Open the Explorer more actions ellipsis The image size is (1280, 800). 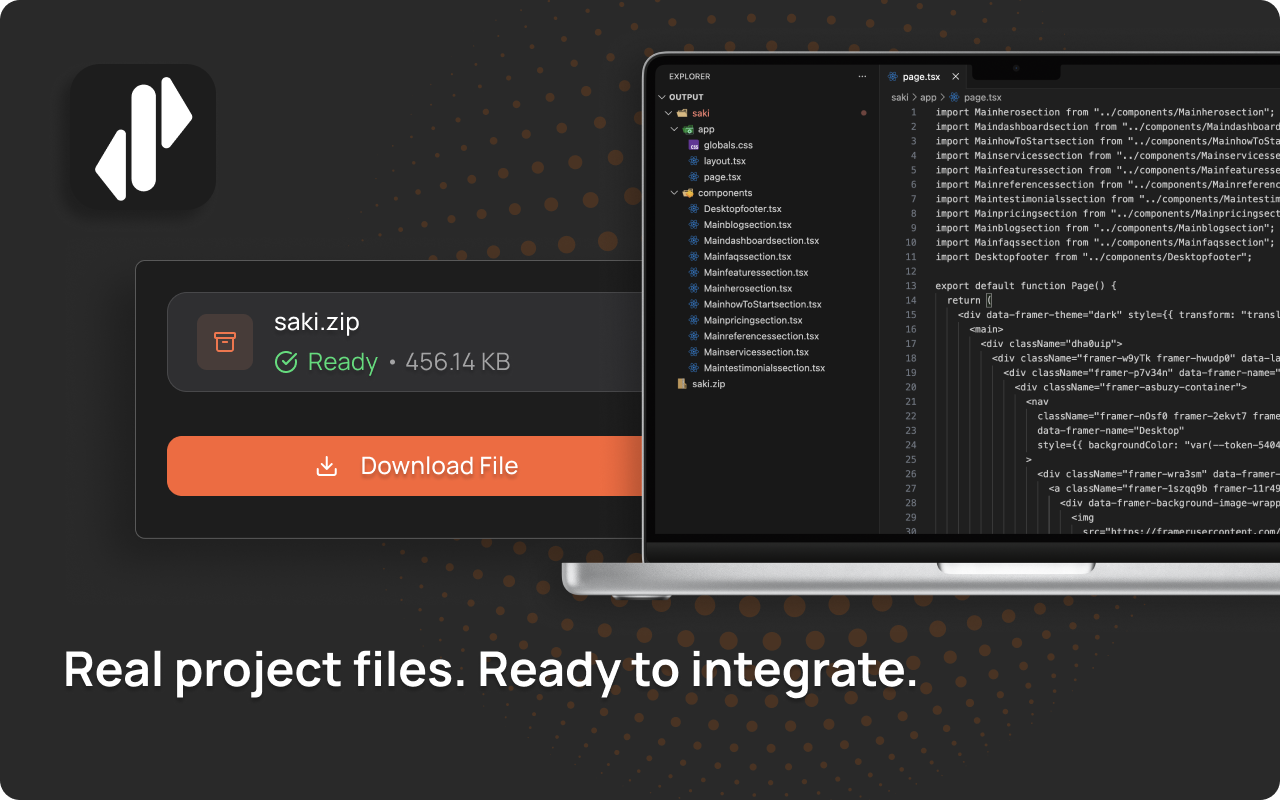point(862,76)
